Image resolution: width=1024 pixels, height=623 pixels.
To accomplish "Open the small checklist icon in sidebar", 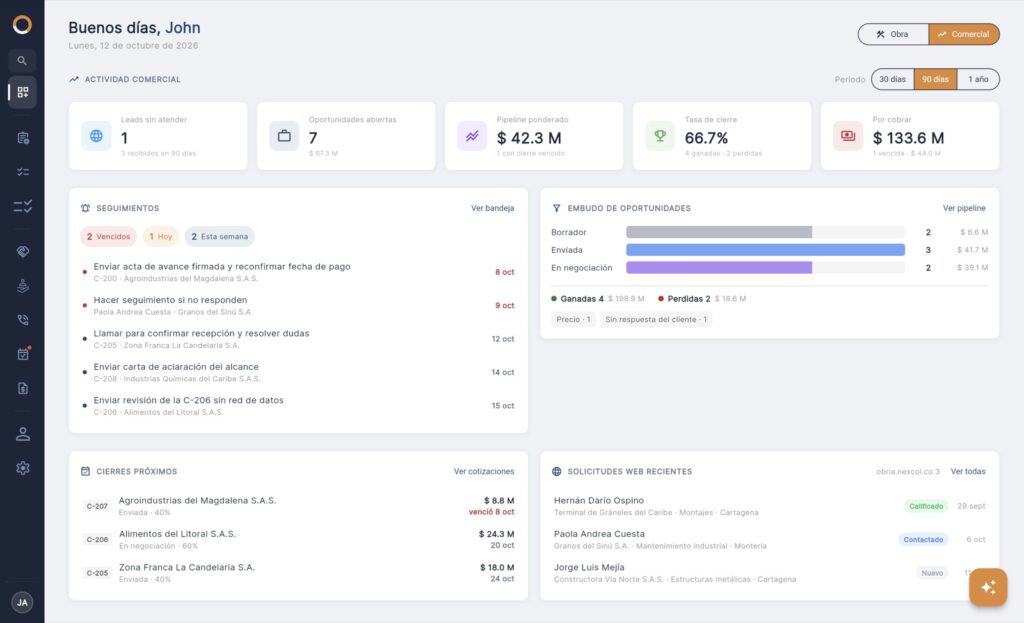I will [23, 172].
